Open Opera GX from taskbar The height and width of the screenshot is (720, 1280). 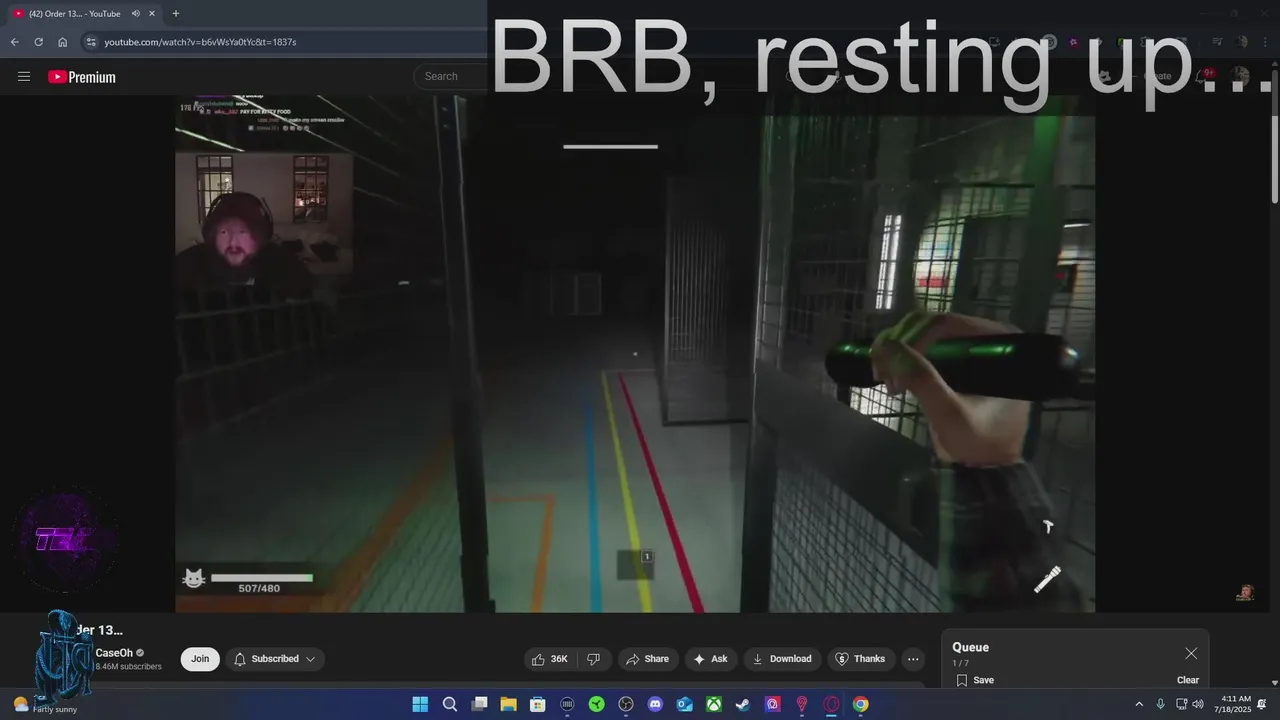(831, 704)
